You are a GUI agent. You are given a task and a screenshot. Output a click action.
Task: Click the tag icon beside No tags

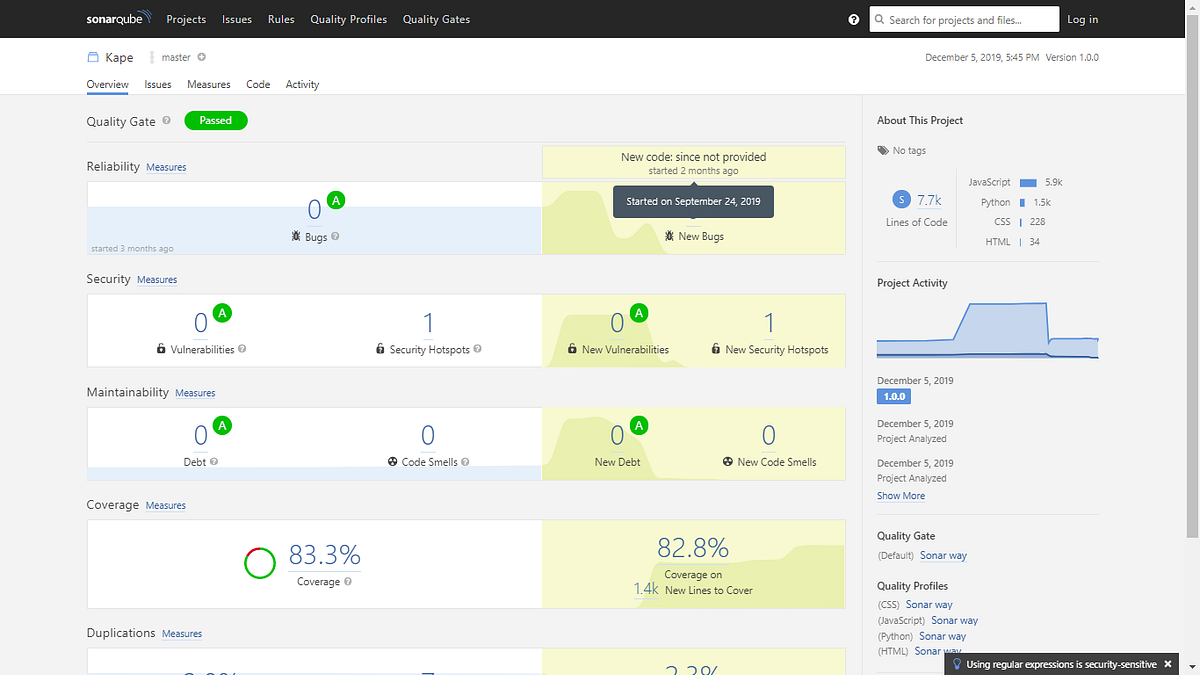tap(883, 151)
